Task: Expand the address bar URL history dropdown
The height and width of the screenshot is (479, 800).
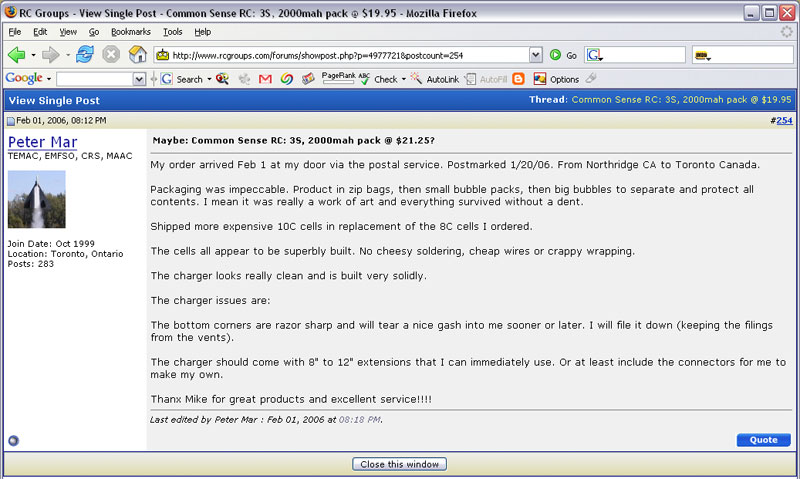Action: [535, 55]
